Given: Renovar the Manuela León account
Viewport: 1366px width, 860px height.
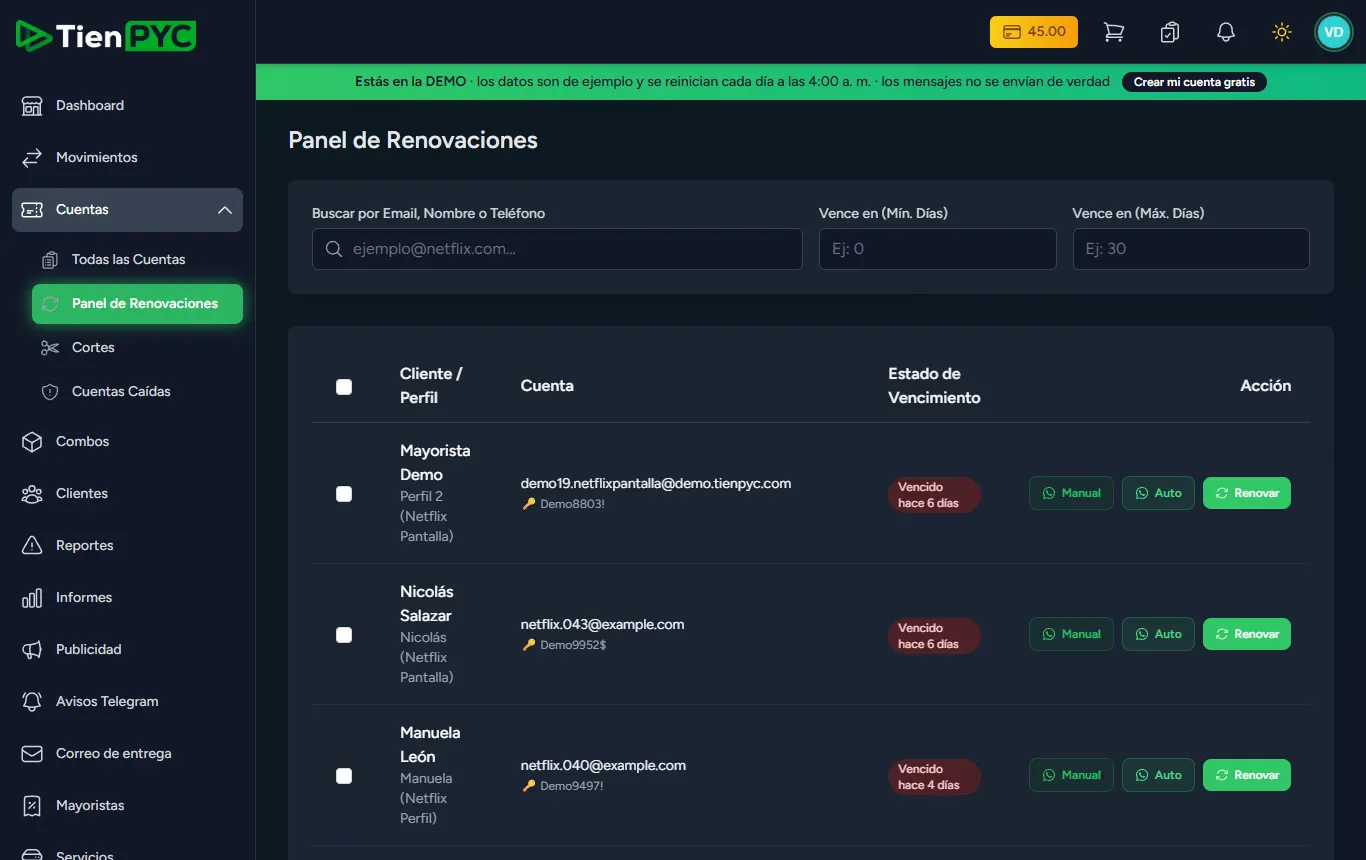Looking at the screenshot, I should 1247,775.
